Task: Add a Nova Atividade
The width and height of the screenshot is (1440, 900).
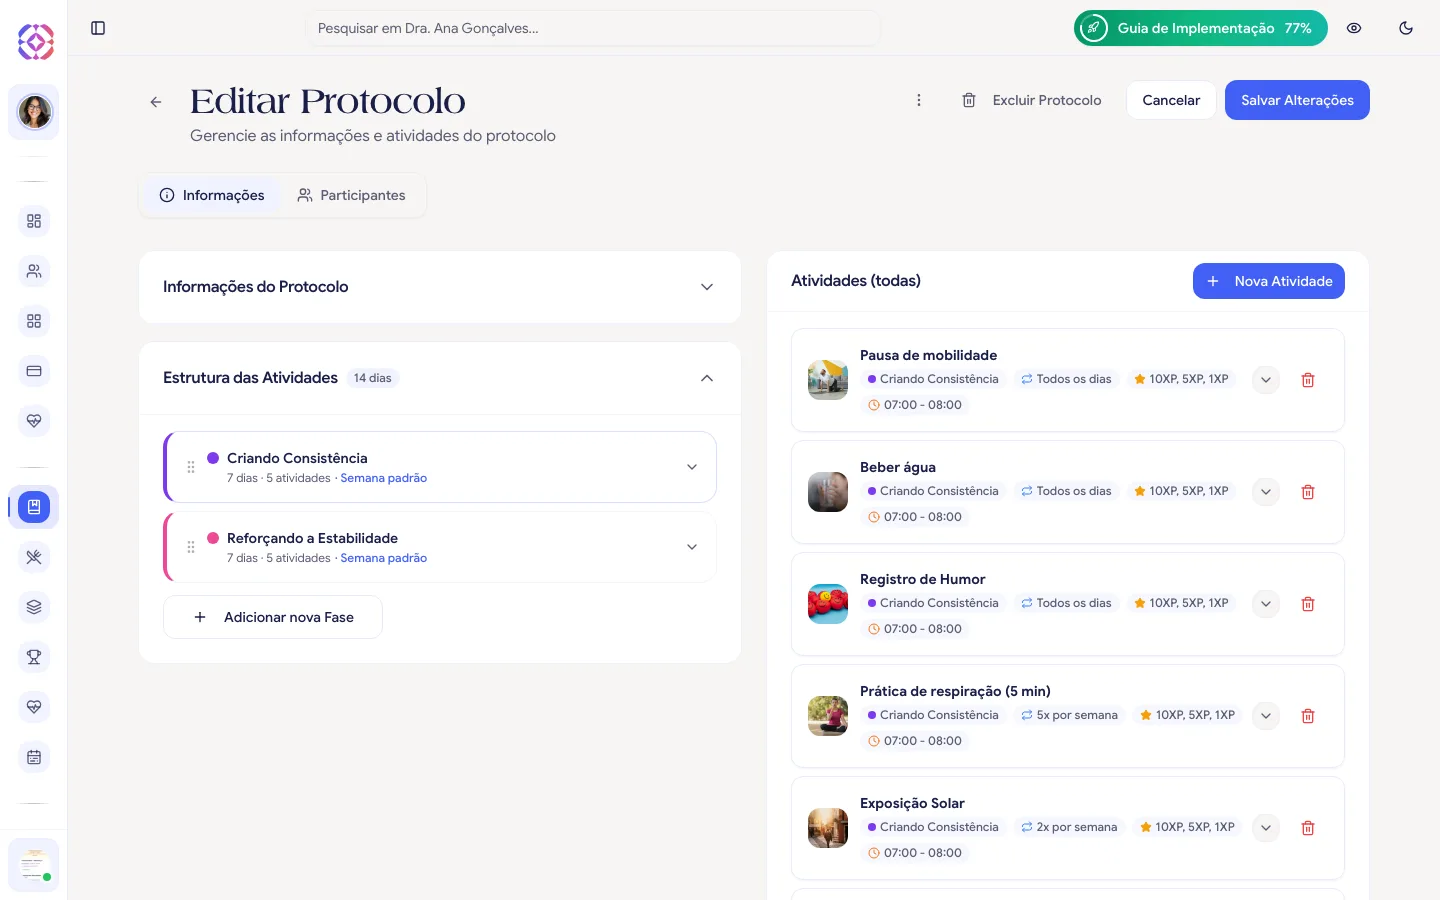Action: point(1269,281)
